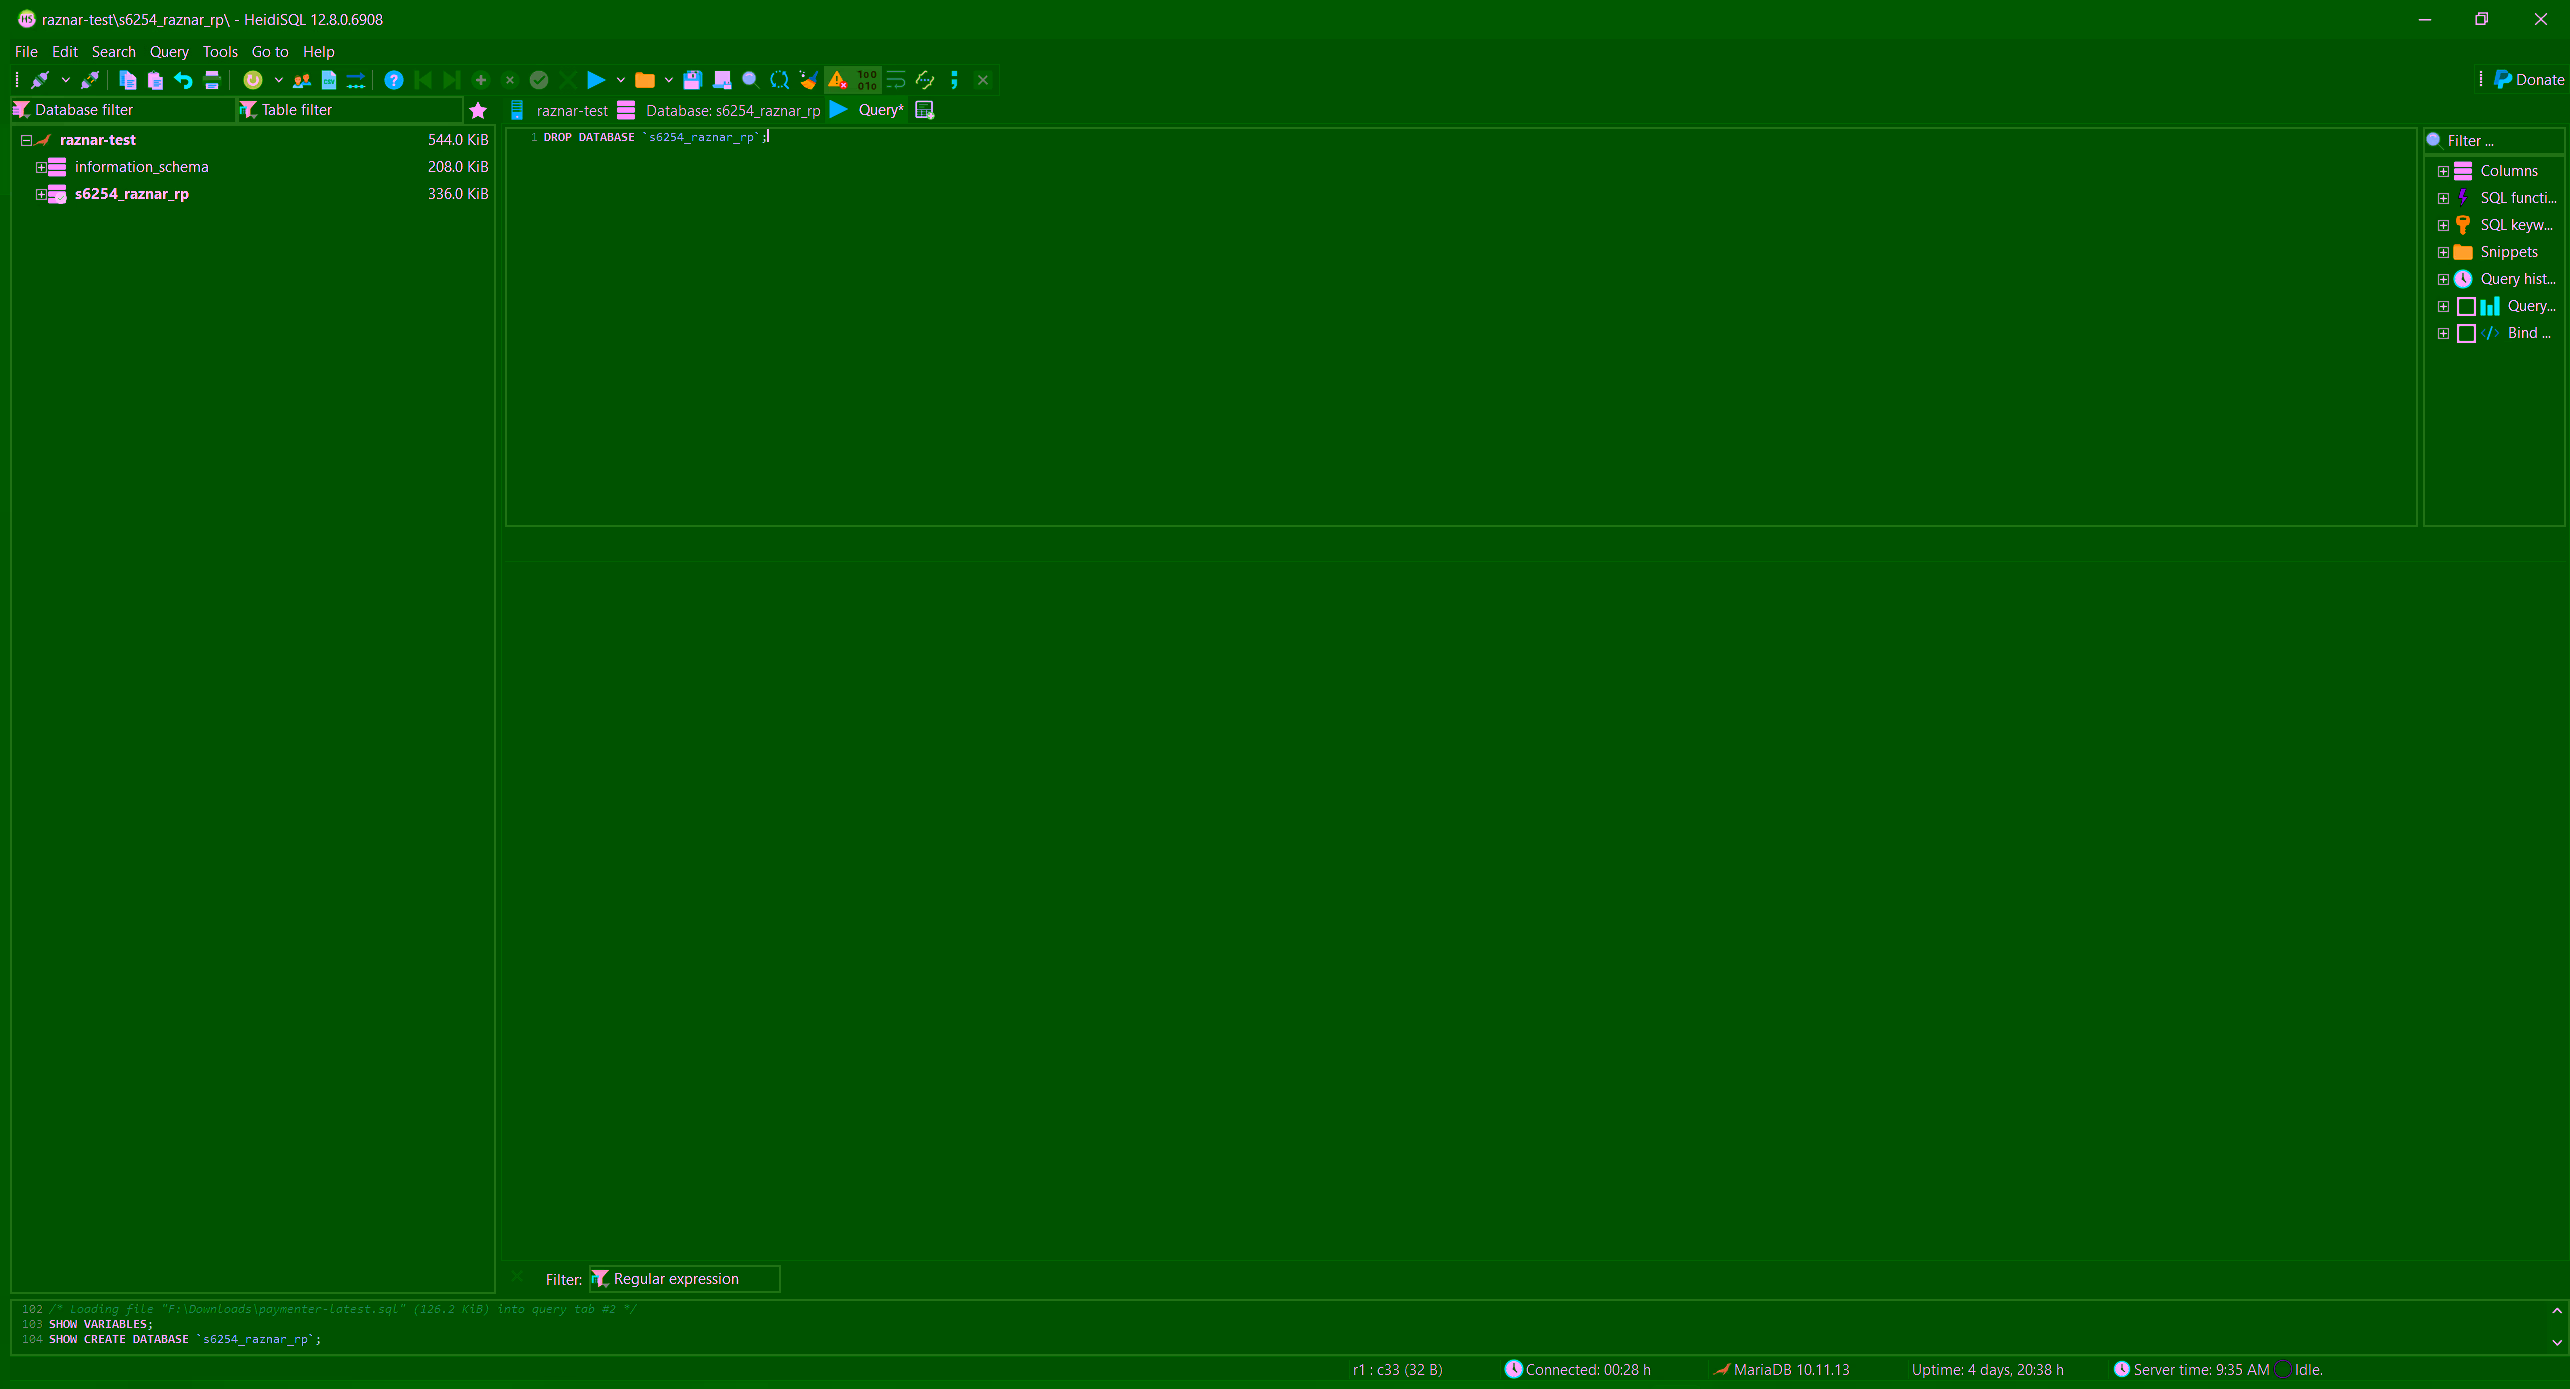Expand the s6254_raznar_rp database node
The width and height of the screenshot is (2570, 1389).
41,194
